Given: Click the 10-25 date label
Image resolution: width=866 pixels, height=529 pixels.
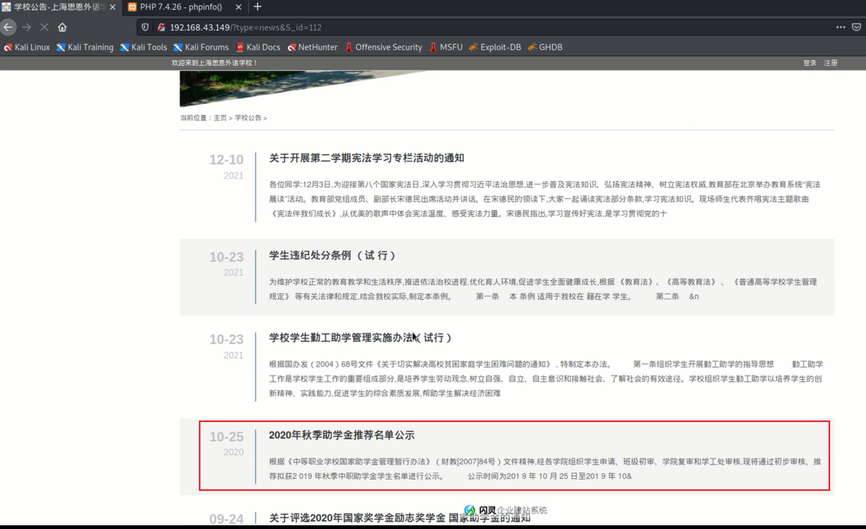Looking at the screenshot, I should [226, 437].
